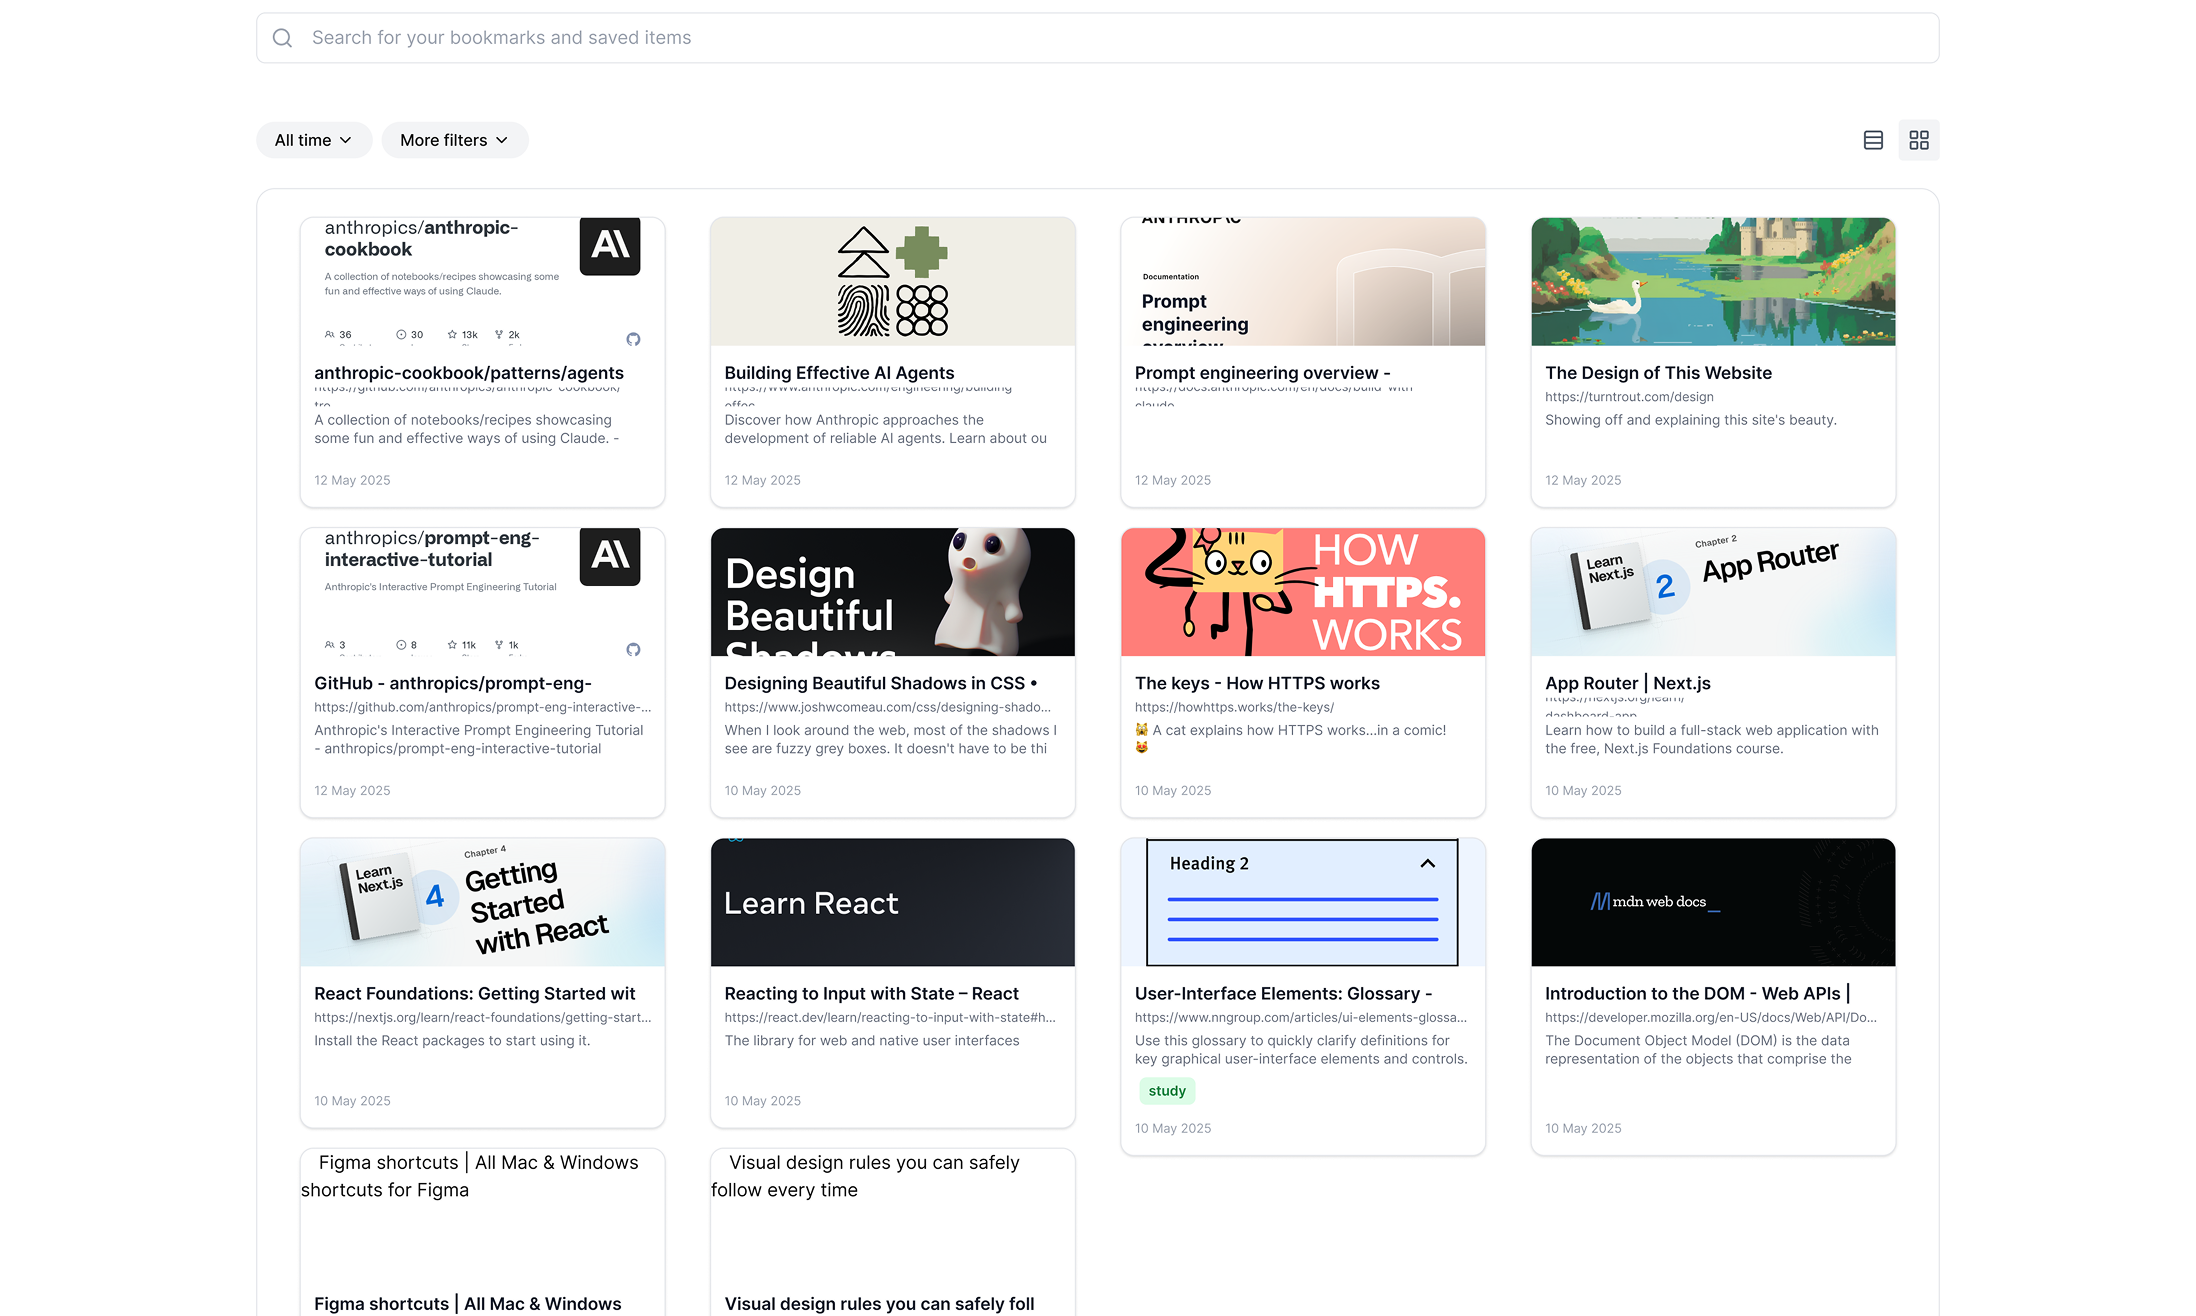Click Anthropic logo on prompt-eng-interactive-tutorial card
2196x1316 pixels.
tap(609, 556)
